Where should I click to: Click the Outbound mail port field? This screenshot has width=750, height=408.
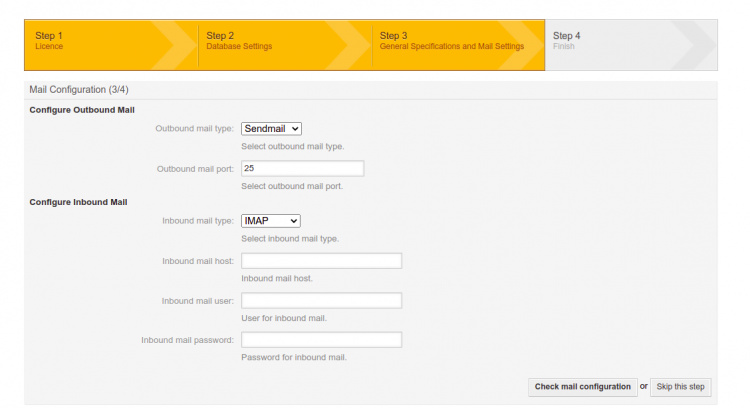pyautogui.click(x=302, y=168)
